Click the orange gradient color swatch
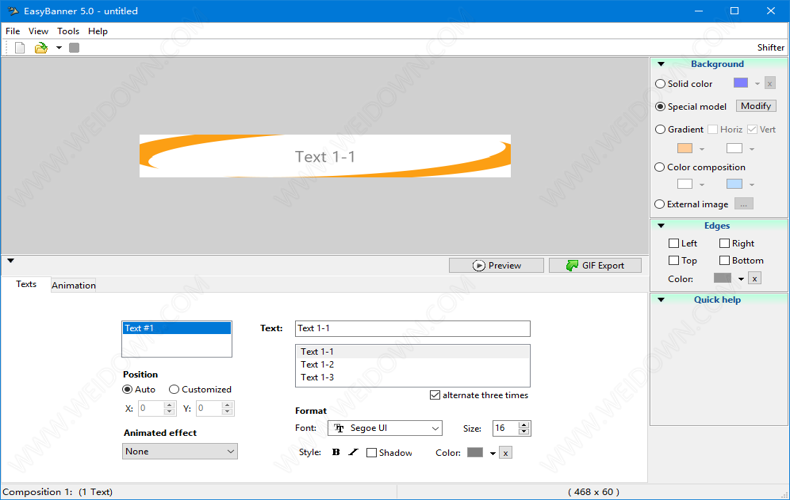 pyautogui.click(x=685, y=148)
